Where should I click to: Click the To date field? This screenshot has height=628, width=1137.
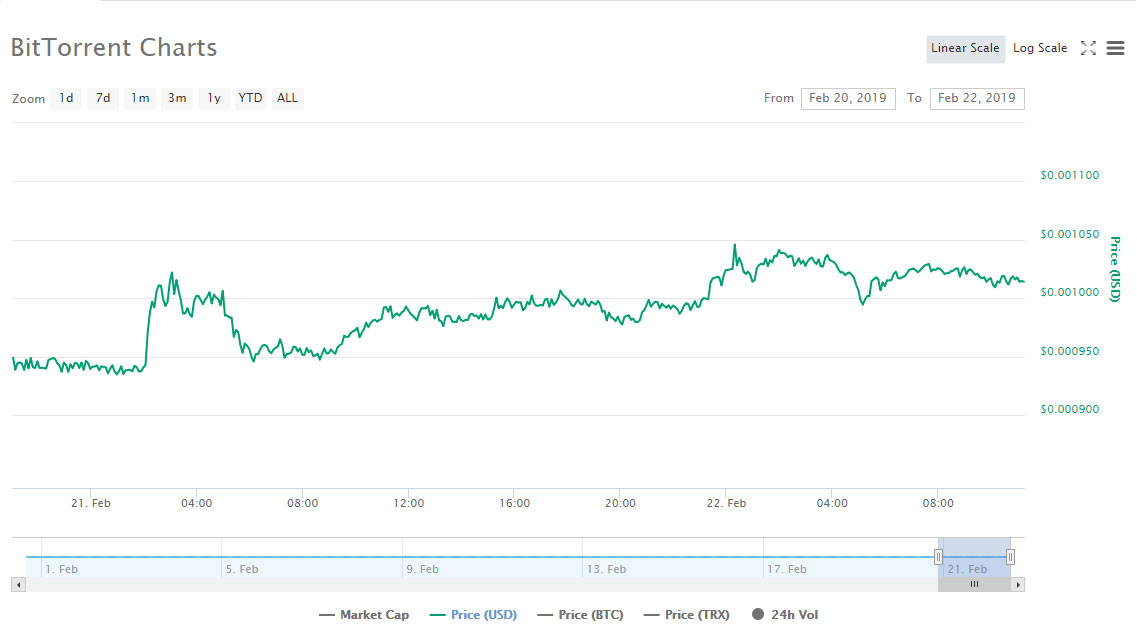(x=977, y=98)
